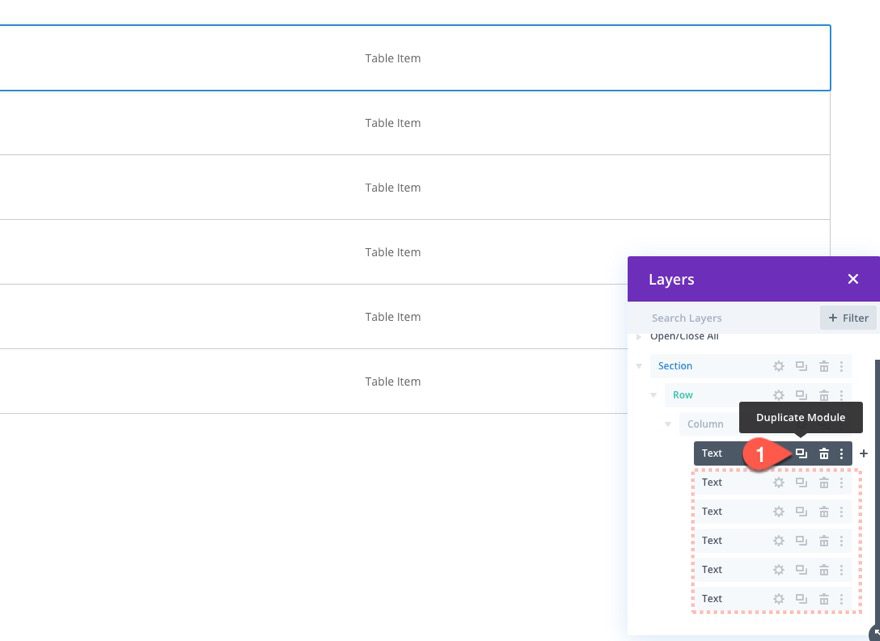The height and width of the screenshot is (641, 880).
Task: Collapse the Row in the layers tree
Action: point(653,394)
